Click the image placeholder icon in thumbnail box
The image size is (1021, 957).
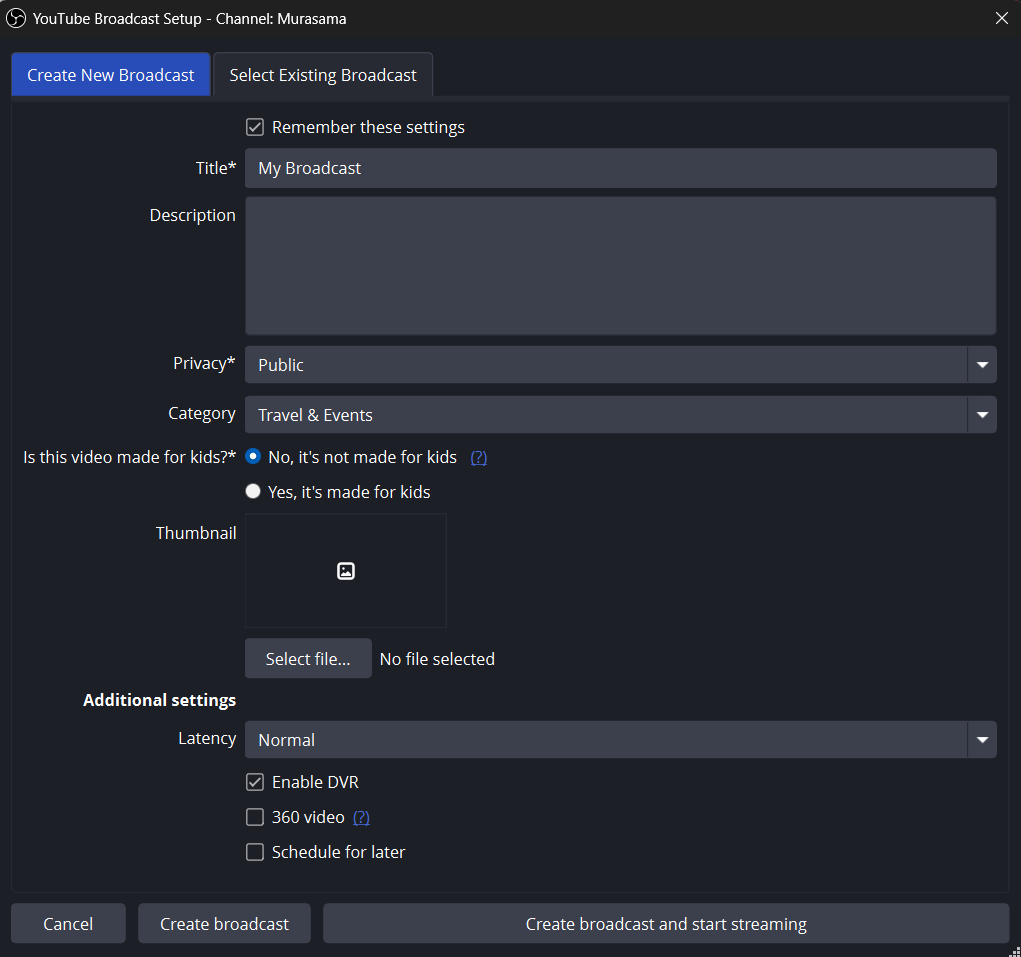(346, 571)
